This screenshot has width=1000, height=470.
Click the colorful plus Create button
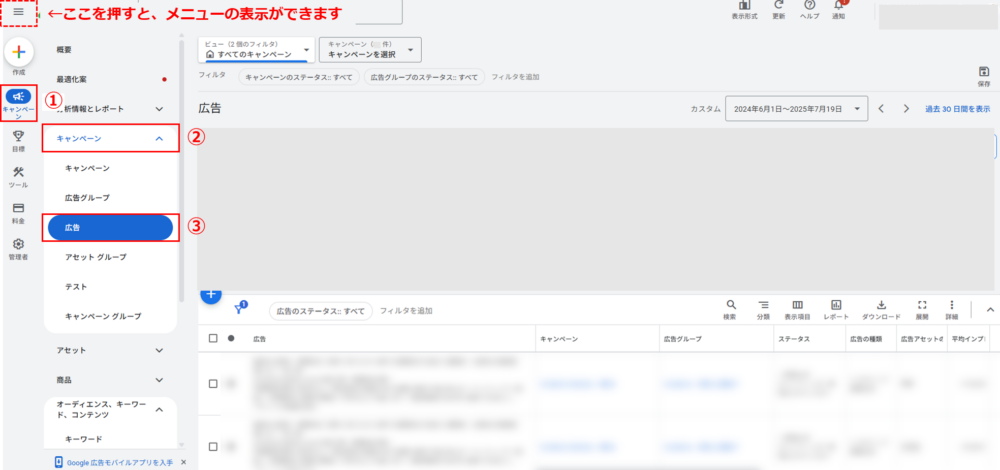18,53
